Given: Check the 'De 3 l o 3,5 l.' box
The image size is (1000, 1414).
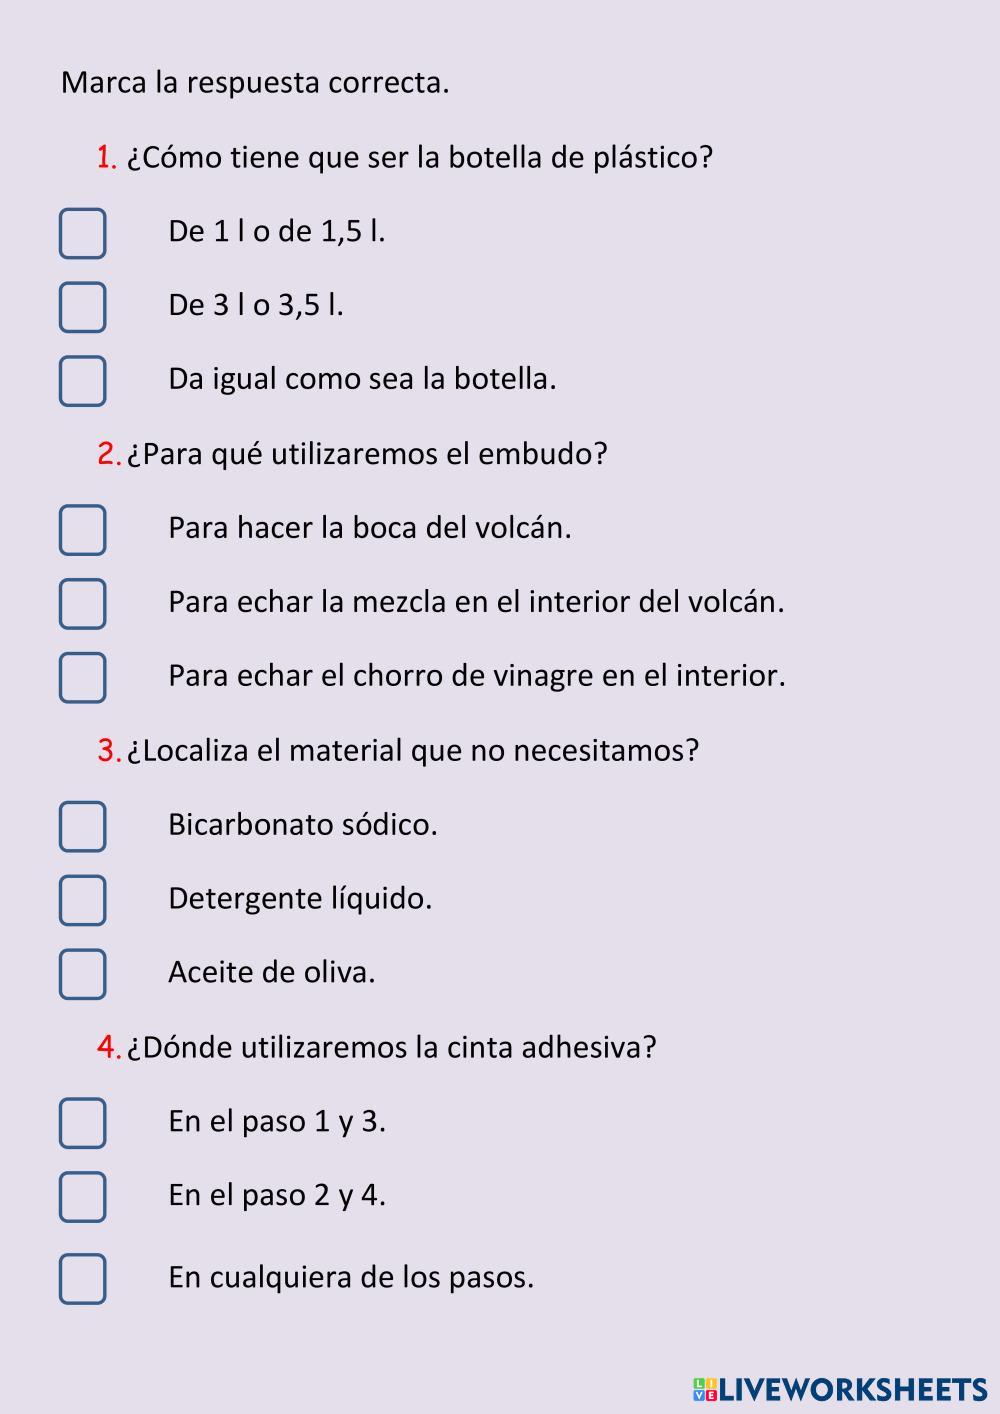Looking at the screenshot, I should coord(82,307).
